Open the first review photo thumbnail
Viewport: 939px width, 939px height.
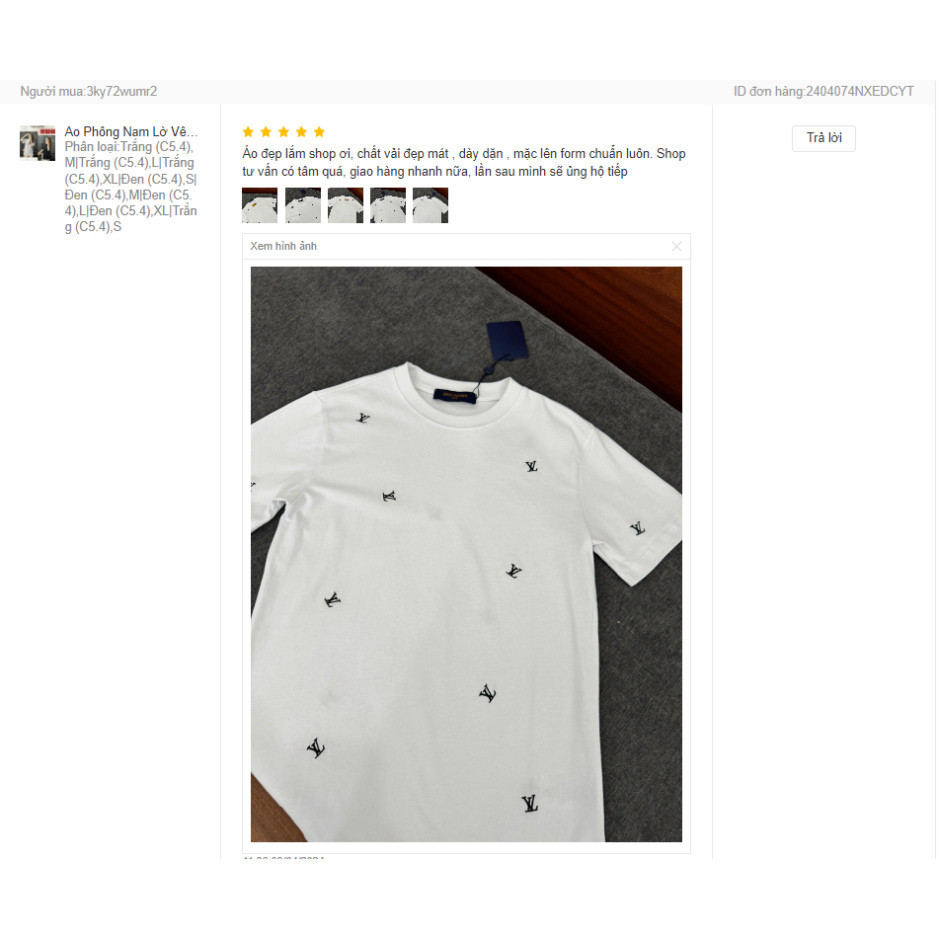click(x=259, y=205)
